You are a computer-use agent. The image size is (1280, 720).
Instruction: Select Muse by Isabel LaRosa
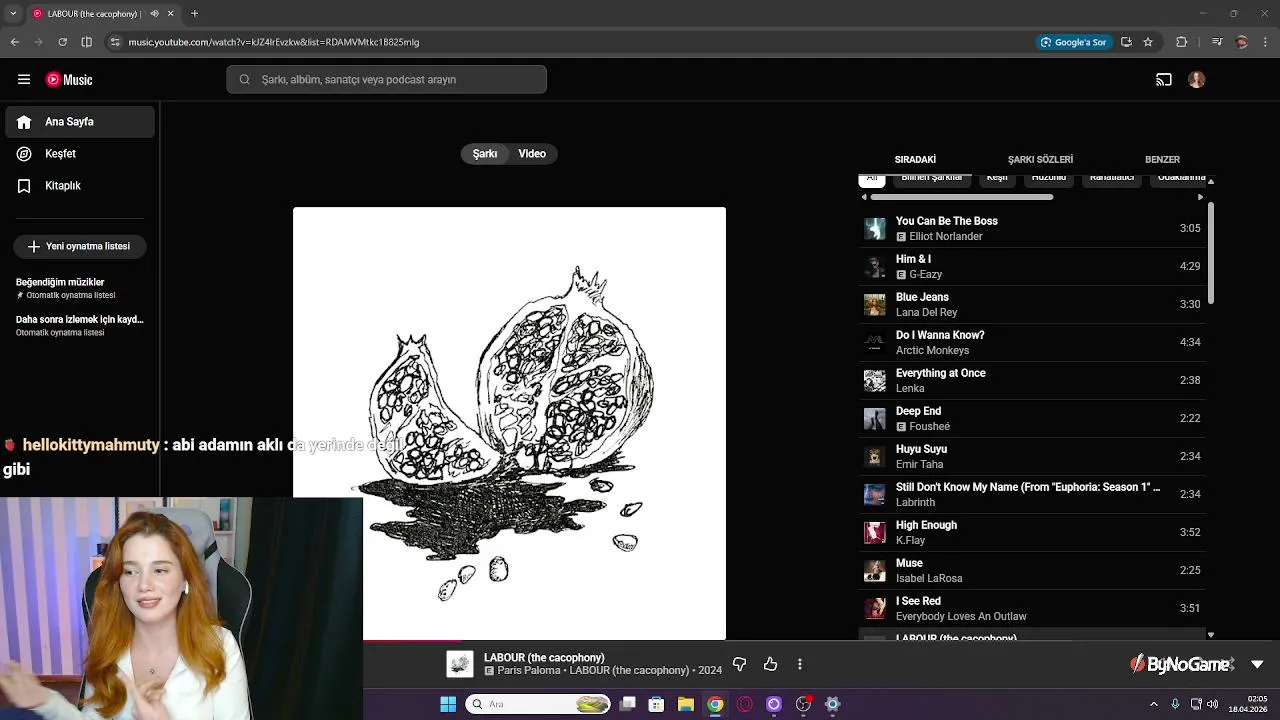click(1033, 571)
